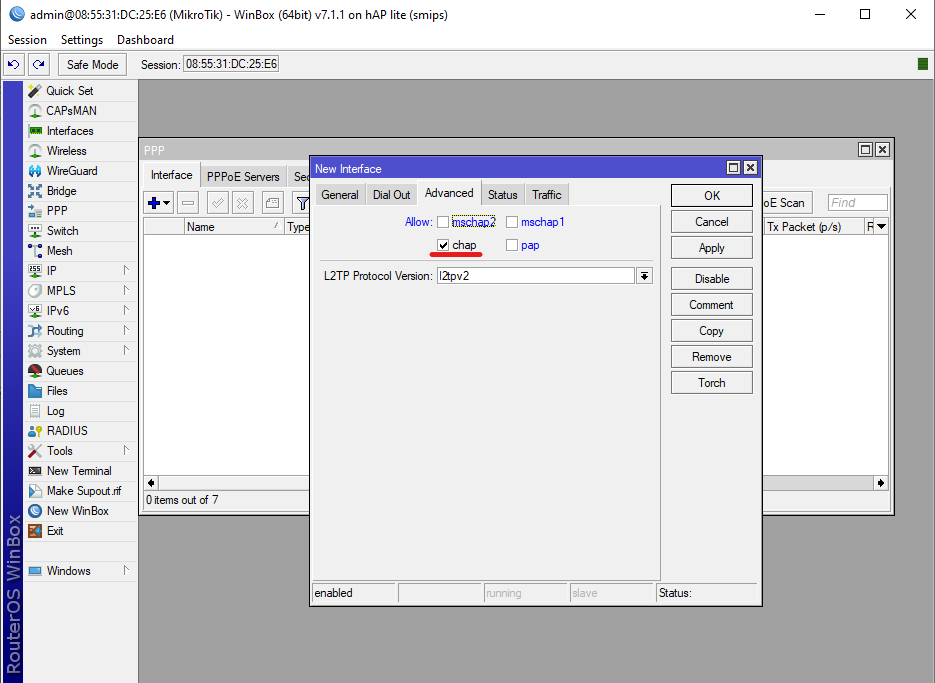Expand the Tools submenu in sidebar

pyautogui.click(x=59, y=451)
